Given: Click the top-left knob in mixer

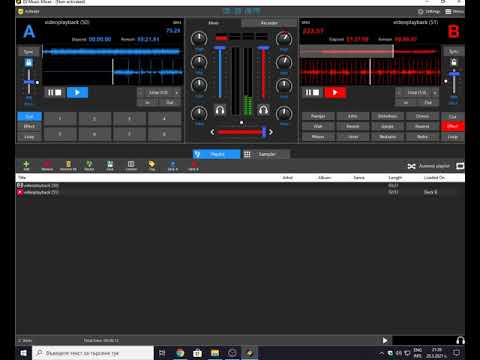Looking at the screenshot, I should pos(199,39).
